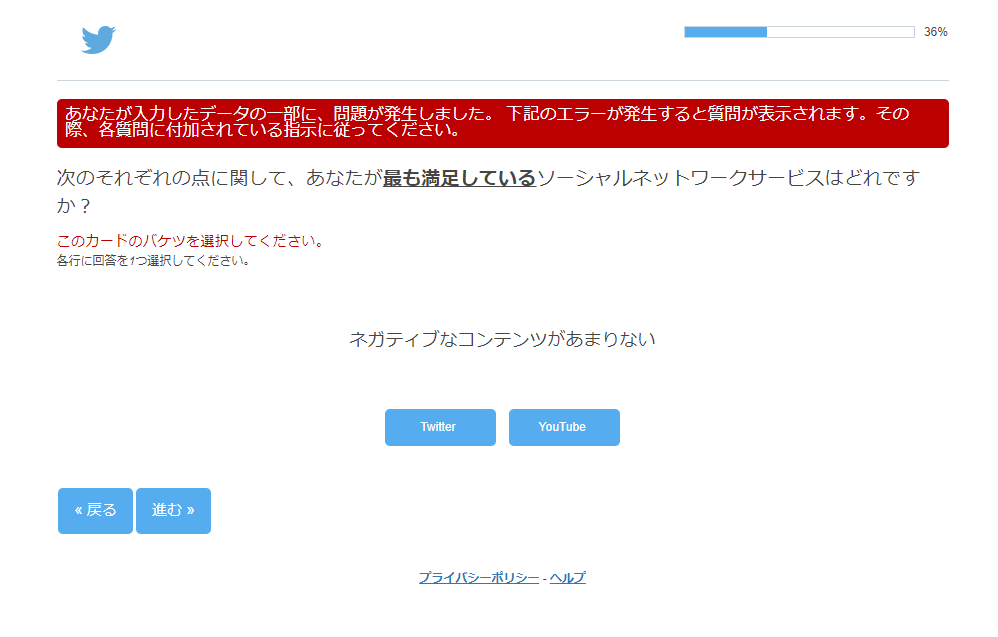Viewport: 998px width, 637px height.
Task: Open the プライバシーポリシー link
Action: [478, 578]
